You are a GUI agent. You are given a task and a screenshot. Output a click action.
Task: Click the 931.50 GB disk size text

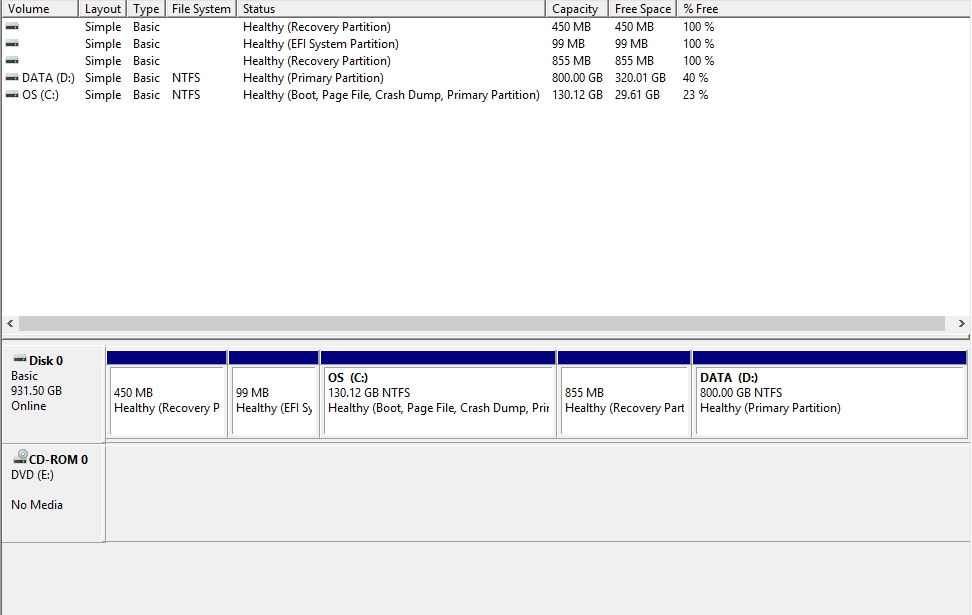[36, 391]
